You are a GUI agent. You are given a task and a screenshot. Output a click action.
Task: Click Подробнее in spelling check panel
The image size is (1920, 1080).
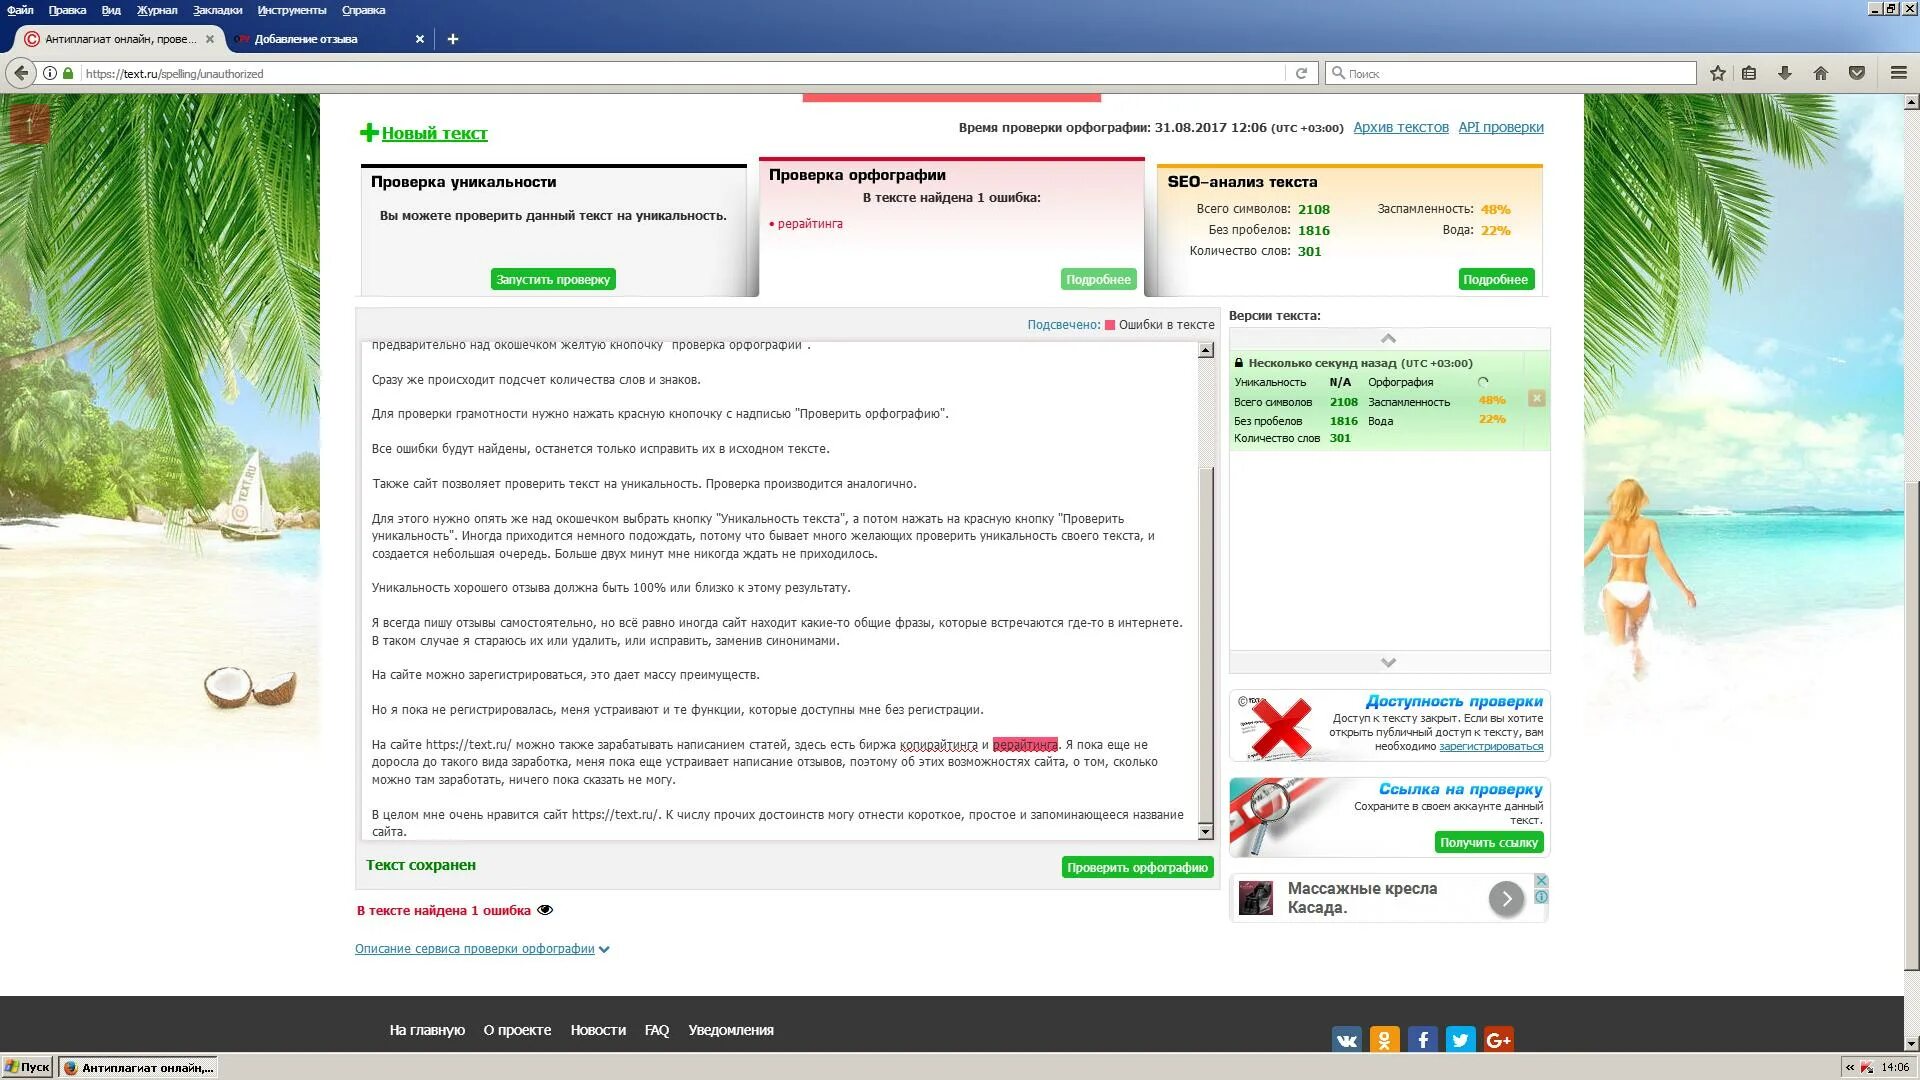[1098, 280]
